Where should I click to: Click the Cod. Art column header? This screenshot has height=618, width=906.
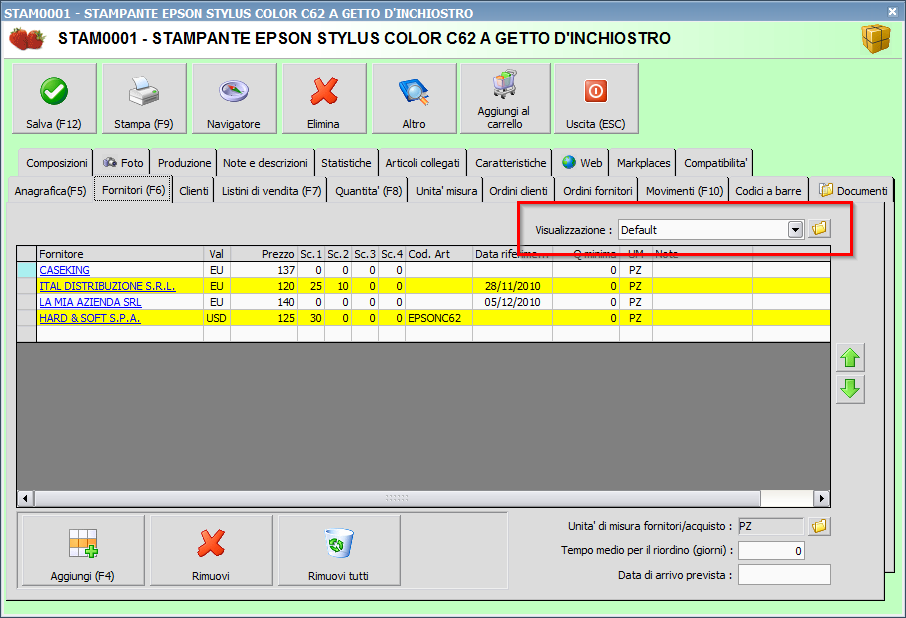click(x=439, y=254)
